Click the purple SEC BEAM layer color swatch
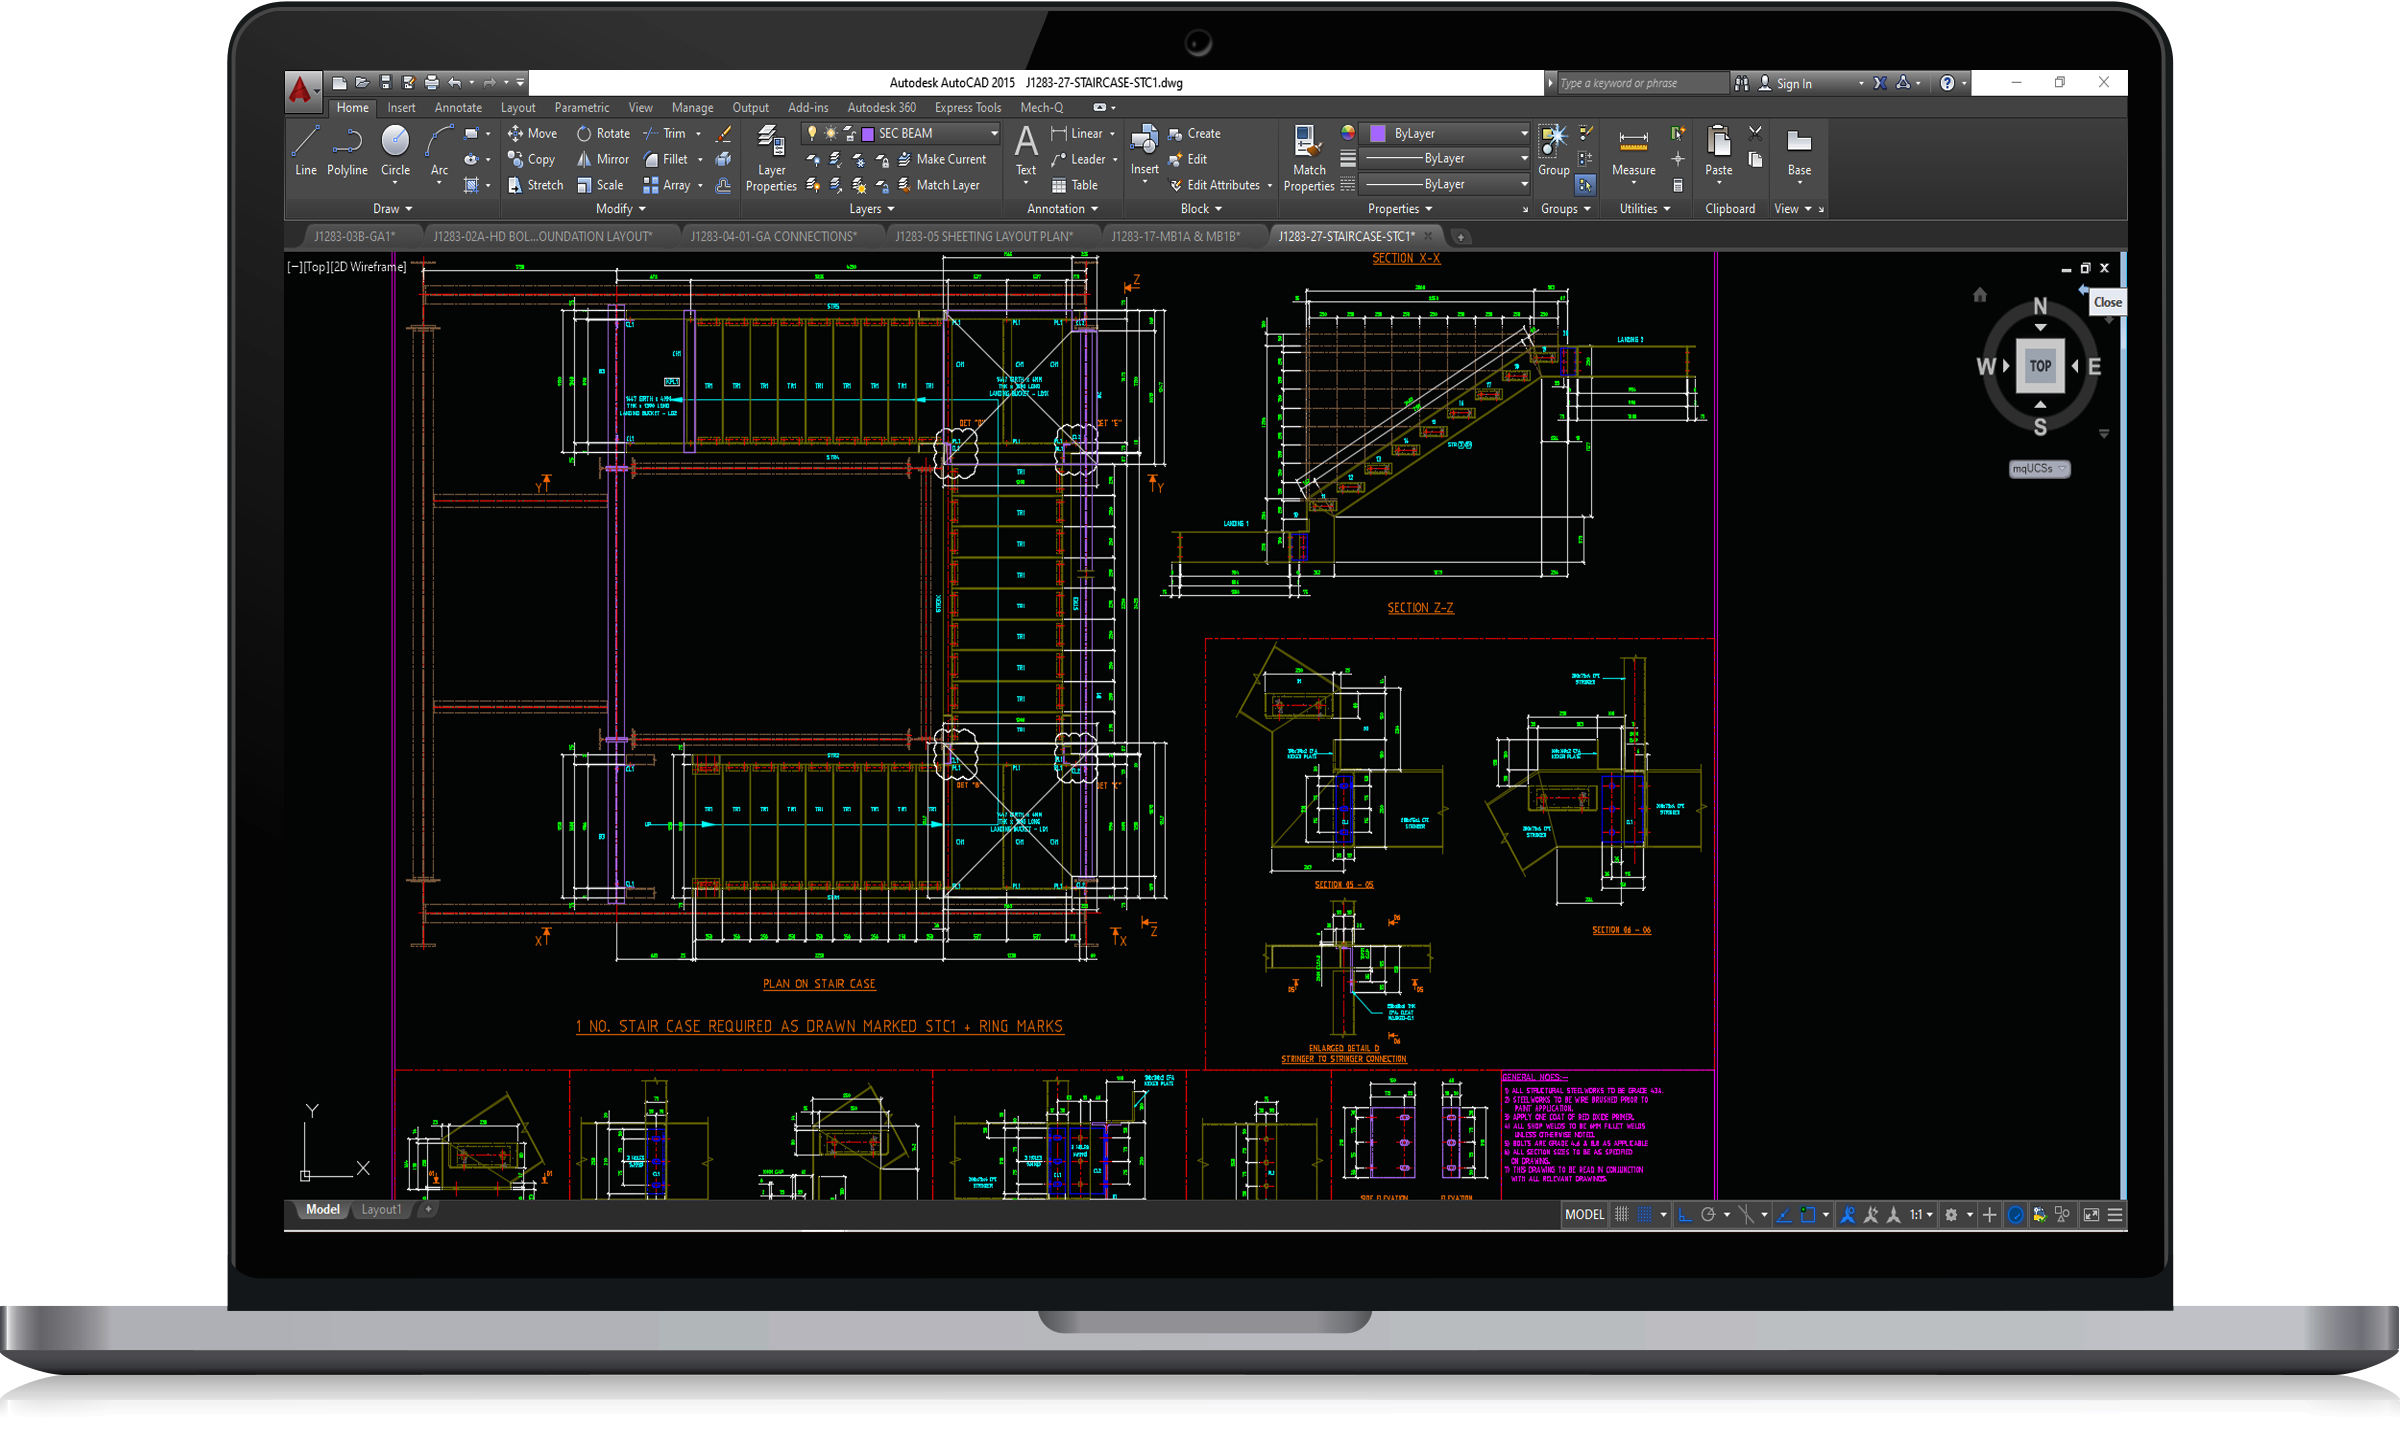The width and height of the screenshot is (2400, 1444). (868, 133)
